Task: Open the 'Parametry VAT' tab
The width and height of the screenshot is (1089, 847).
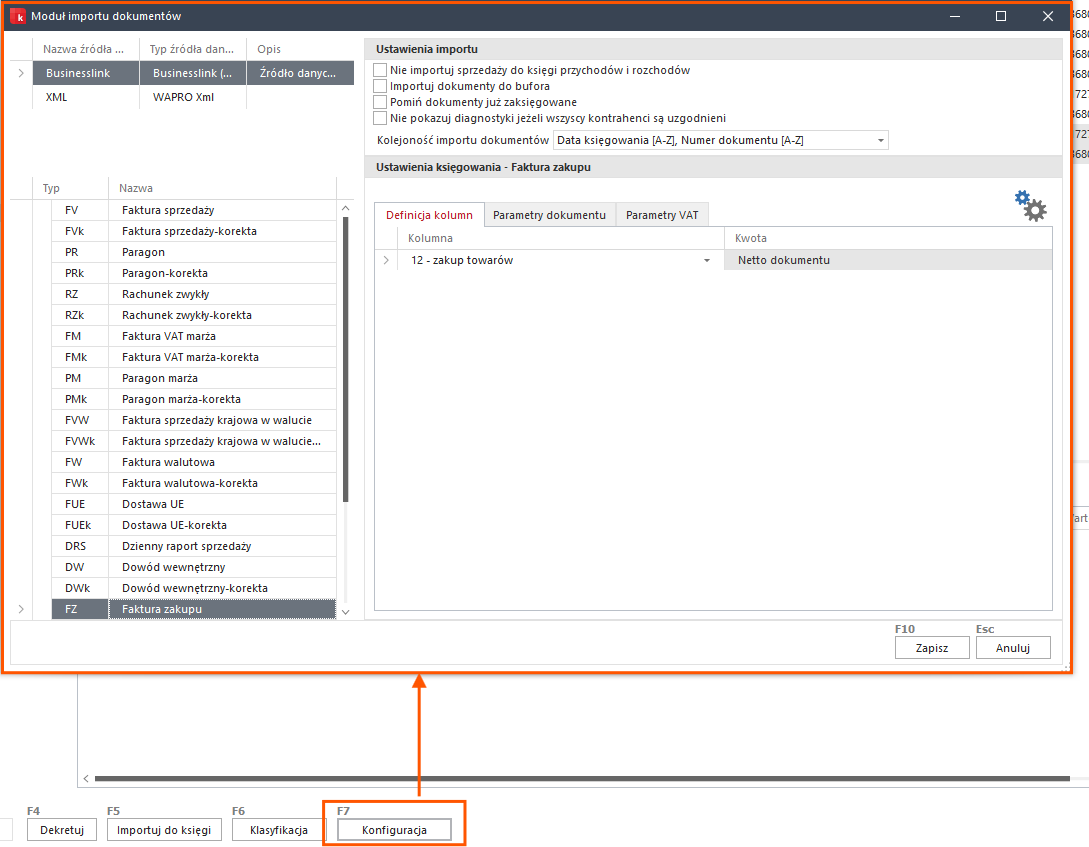Action: point(662,215)
